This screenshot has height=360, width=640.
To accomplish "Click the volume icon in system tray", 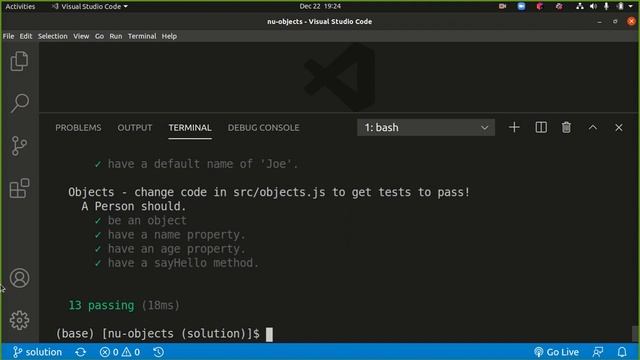I will [593, 6].
